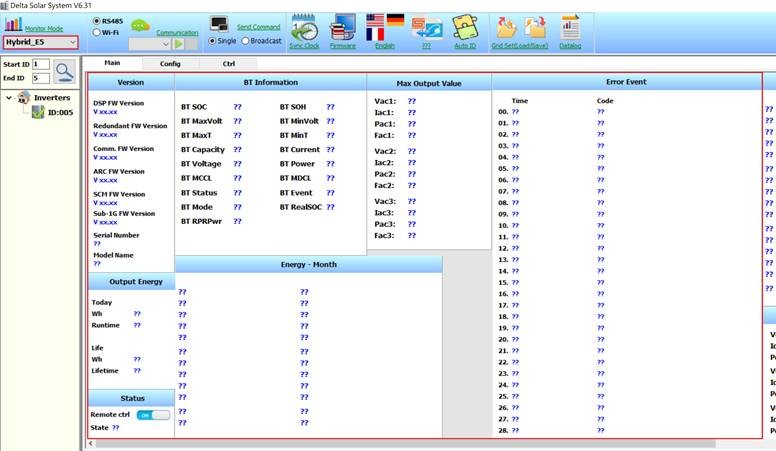Click the Datalog report icon

tap(570, 28)
